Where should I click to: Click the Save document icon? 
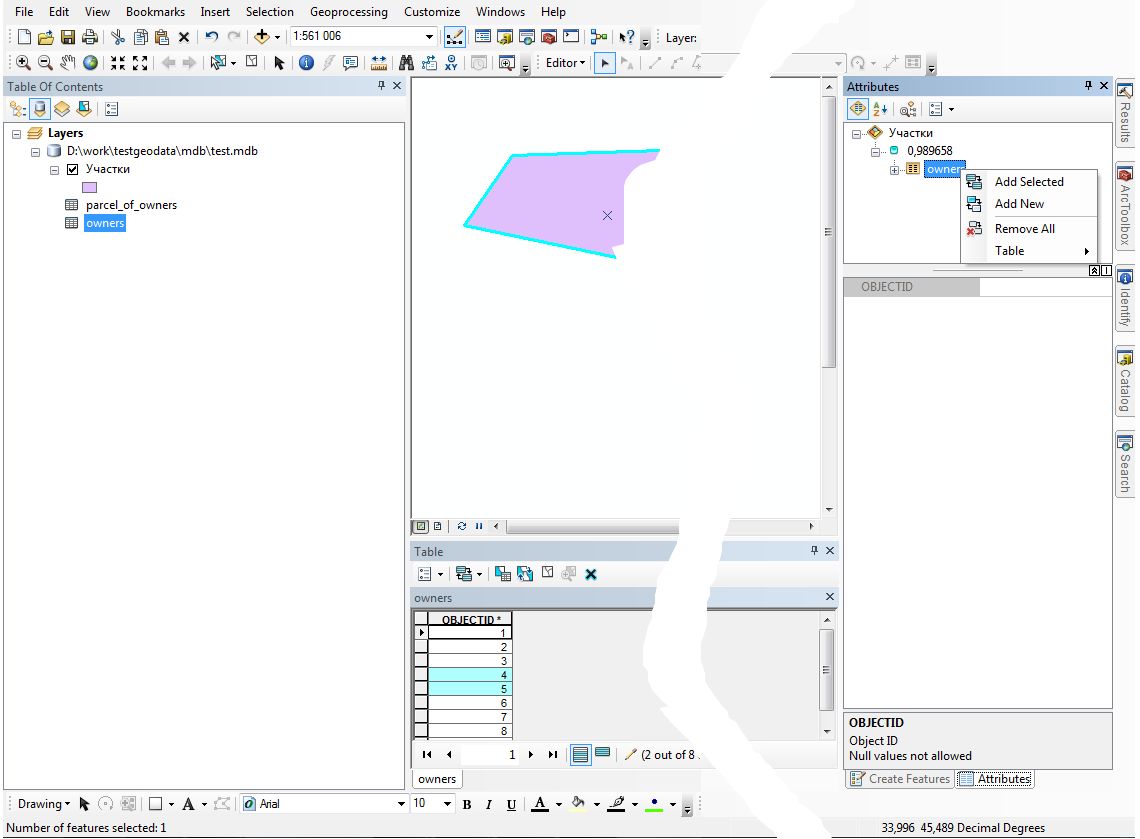[x=68, y=37]
